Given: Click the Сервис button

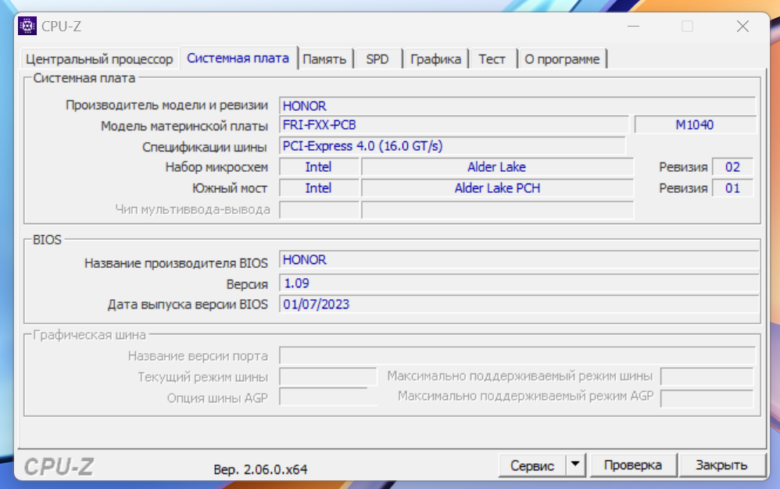Looking at the screenshot, I should click(x=532, y=466).
